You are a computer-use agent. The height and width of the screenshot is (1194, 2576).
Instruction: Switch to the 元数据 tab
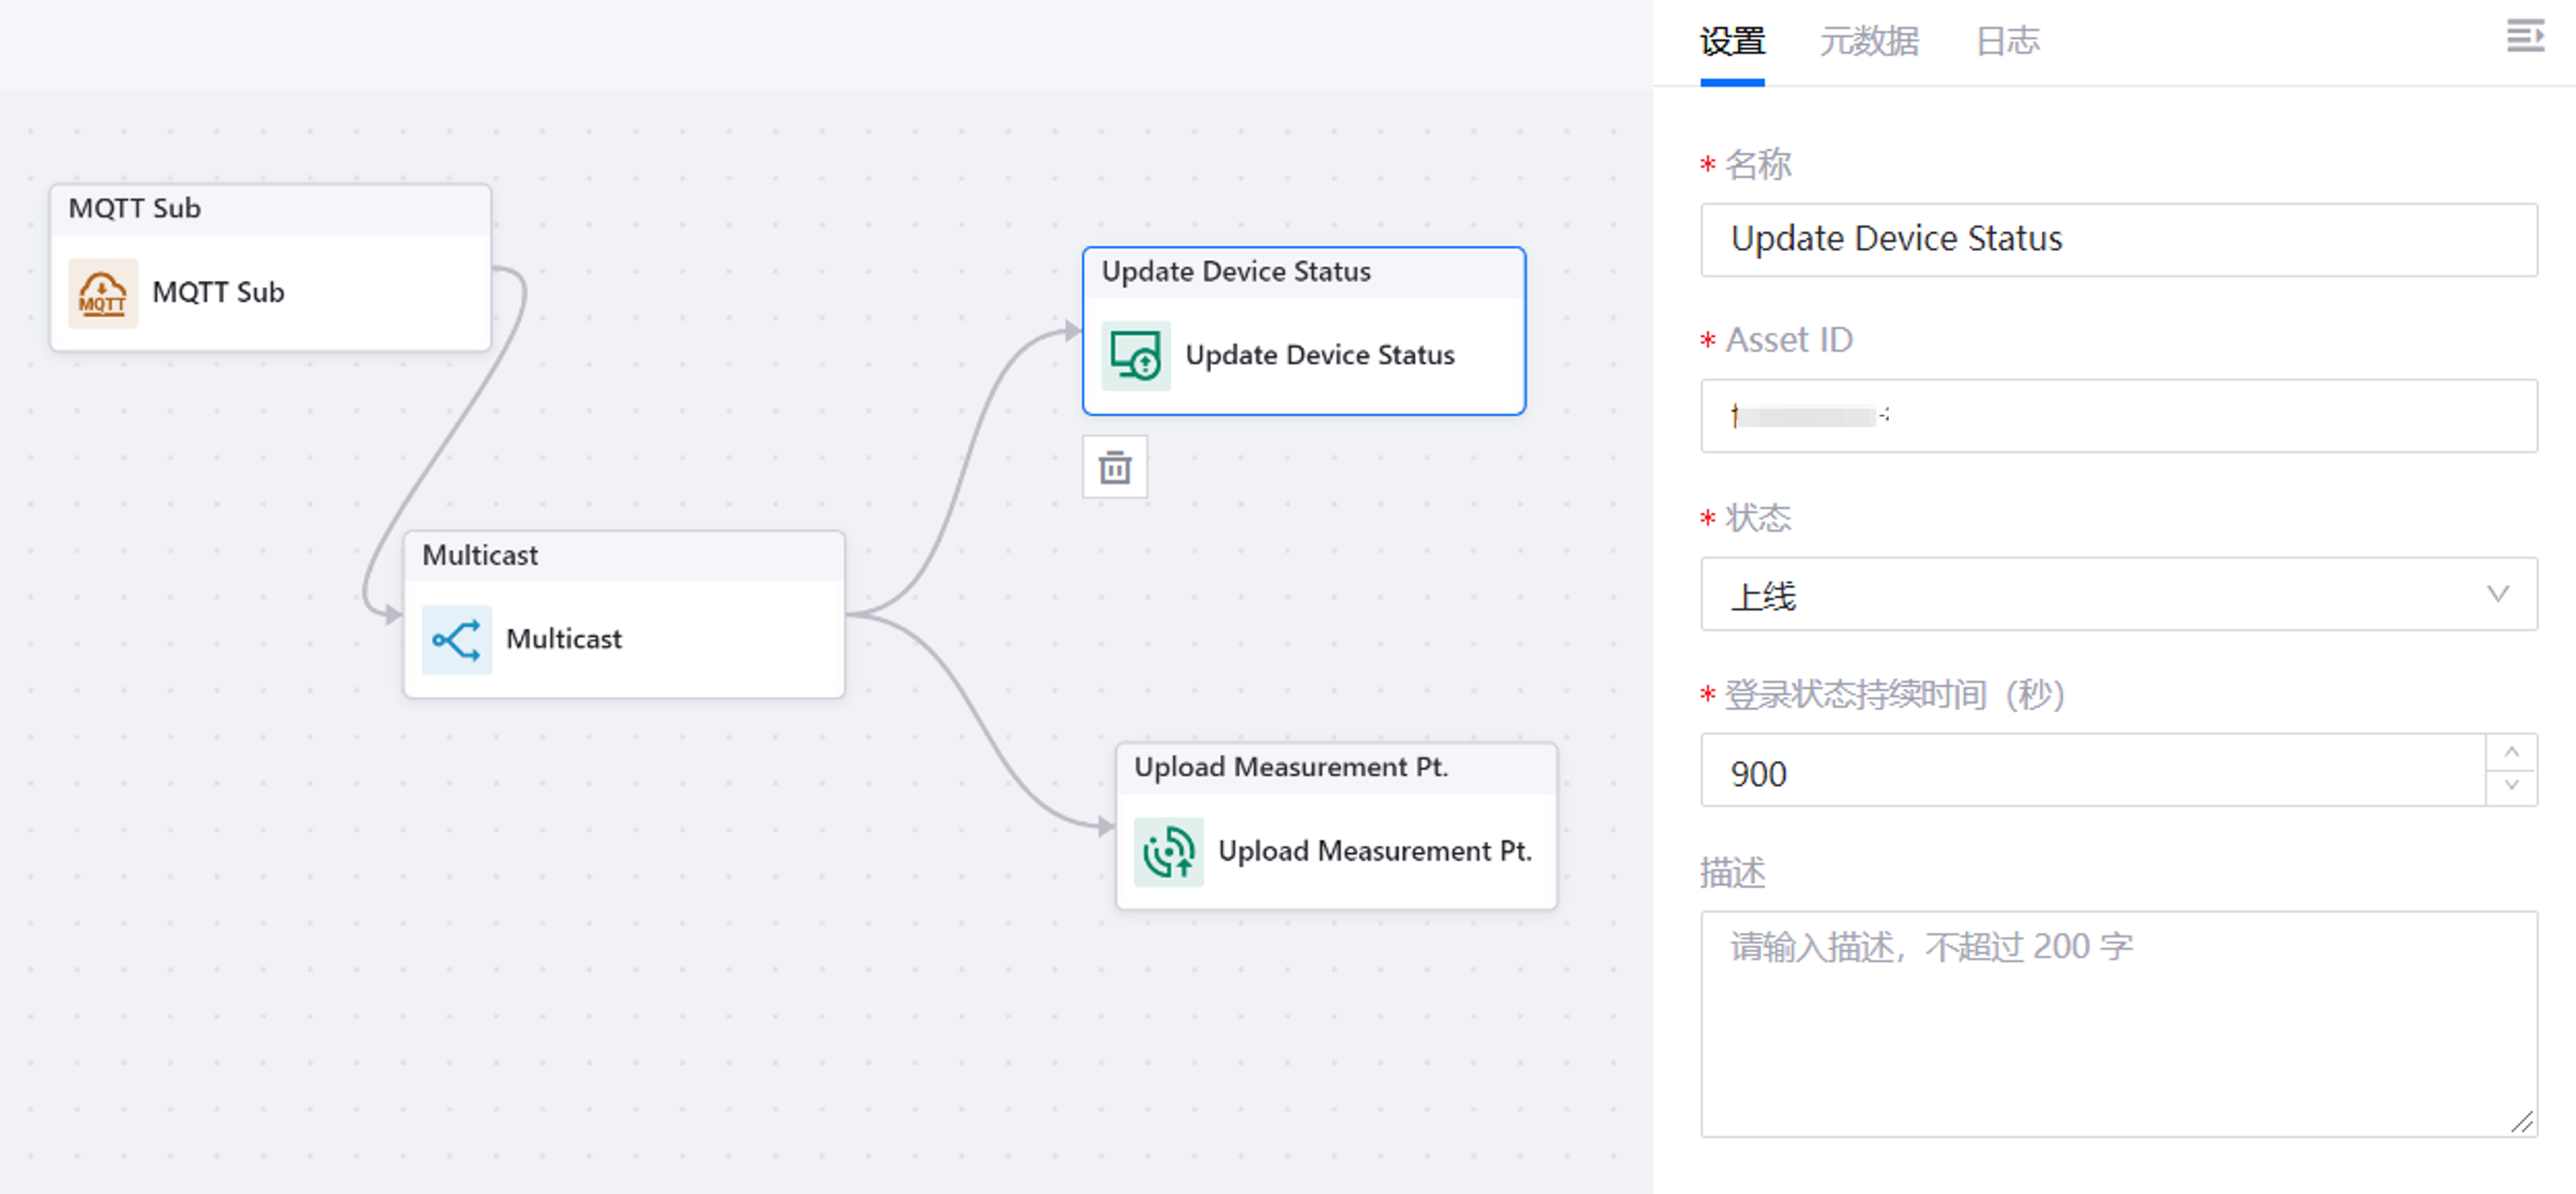(1868, 42)
